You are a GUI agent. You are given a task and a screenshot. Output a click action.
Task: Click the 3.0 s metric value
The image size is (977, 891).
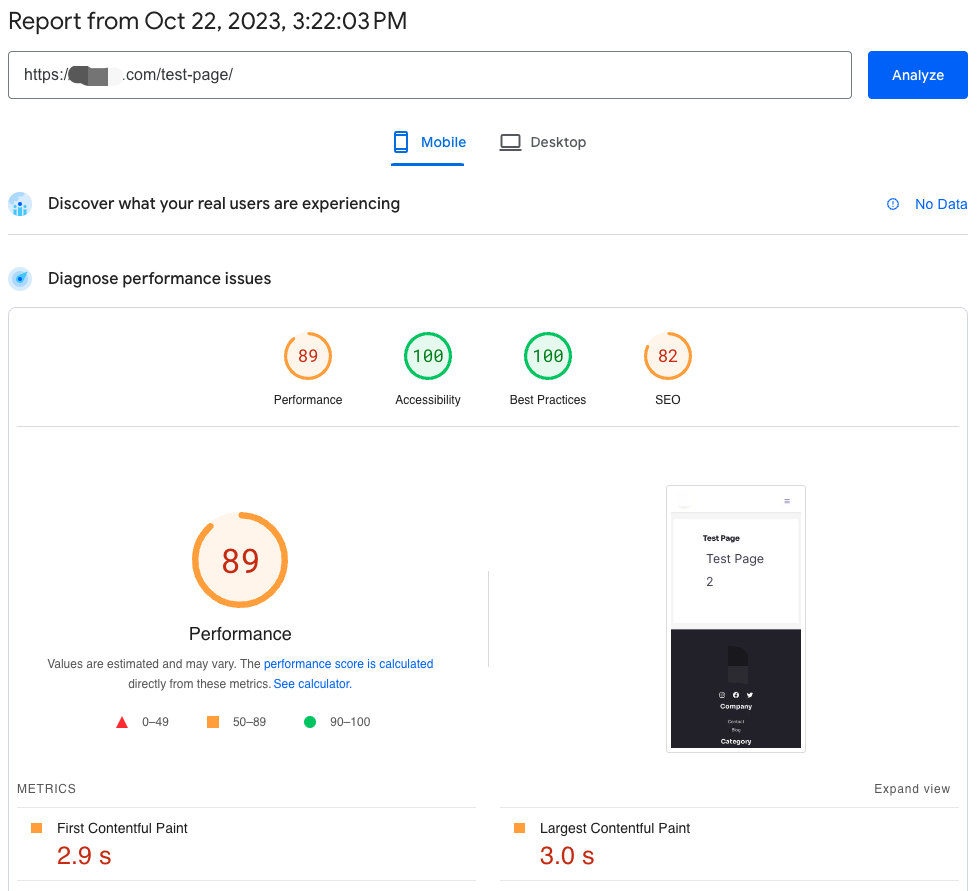567,855
